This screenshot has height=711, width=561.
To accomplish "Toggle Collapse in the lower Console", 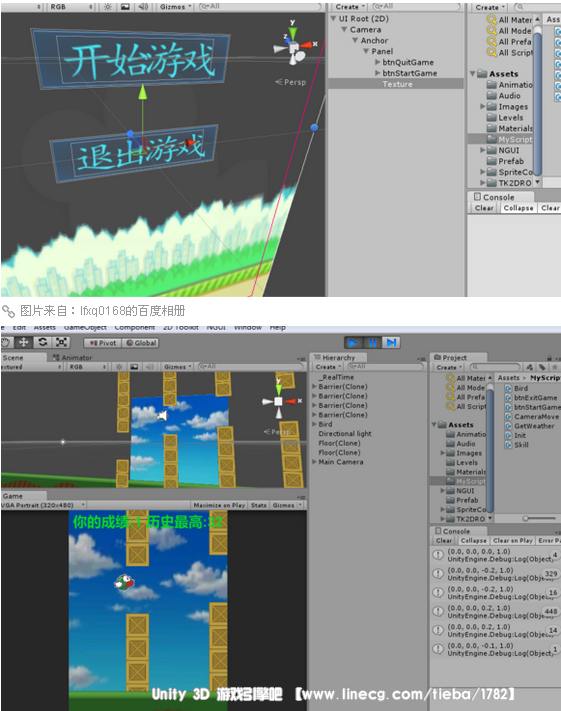I will 473,541.
